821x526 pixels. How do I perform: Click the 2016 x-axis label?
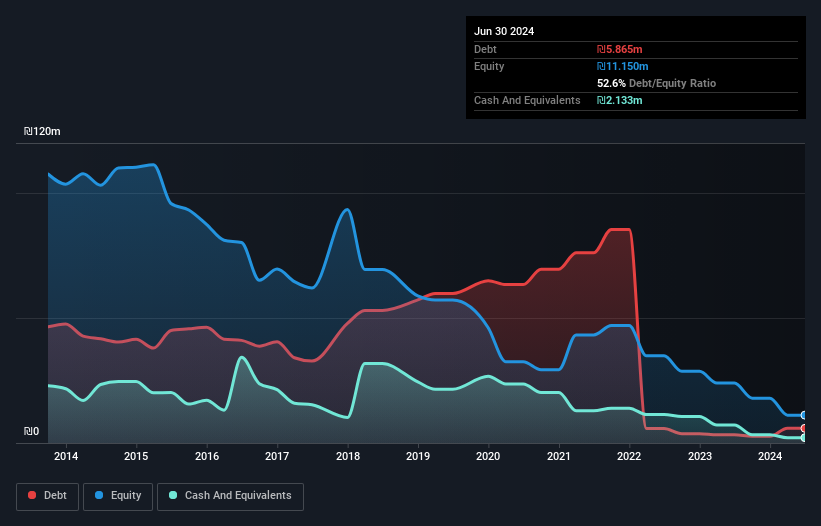(x=207, y=456)
